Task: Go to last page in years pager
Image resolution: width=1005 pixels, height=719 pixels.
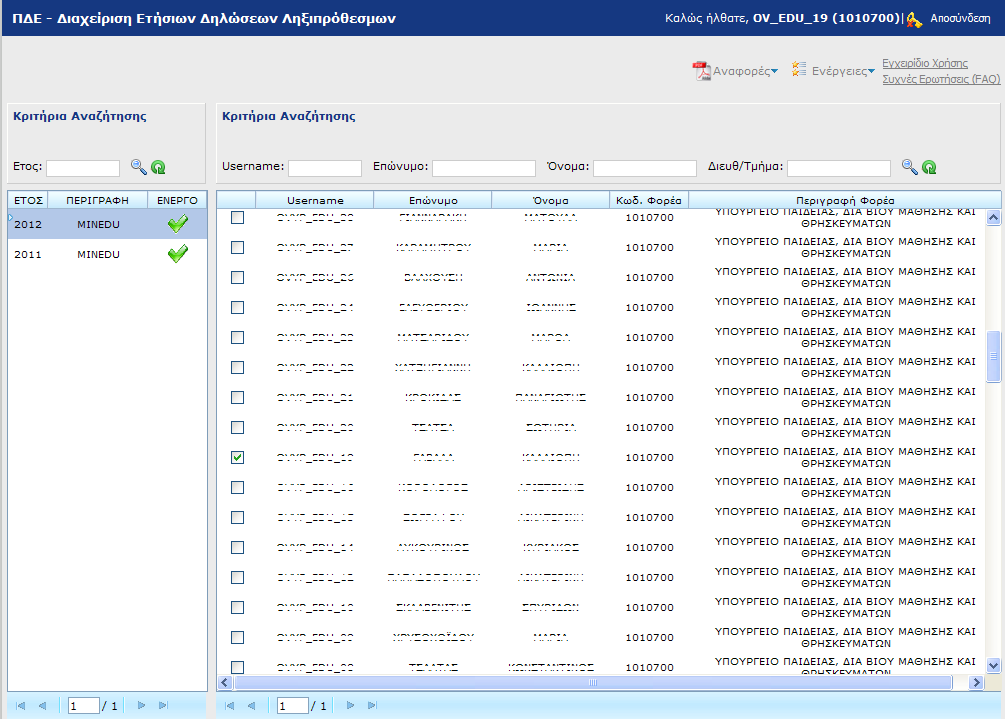Action: [x=163, y=706]
